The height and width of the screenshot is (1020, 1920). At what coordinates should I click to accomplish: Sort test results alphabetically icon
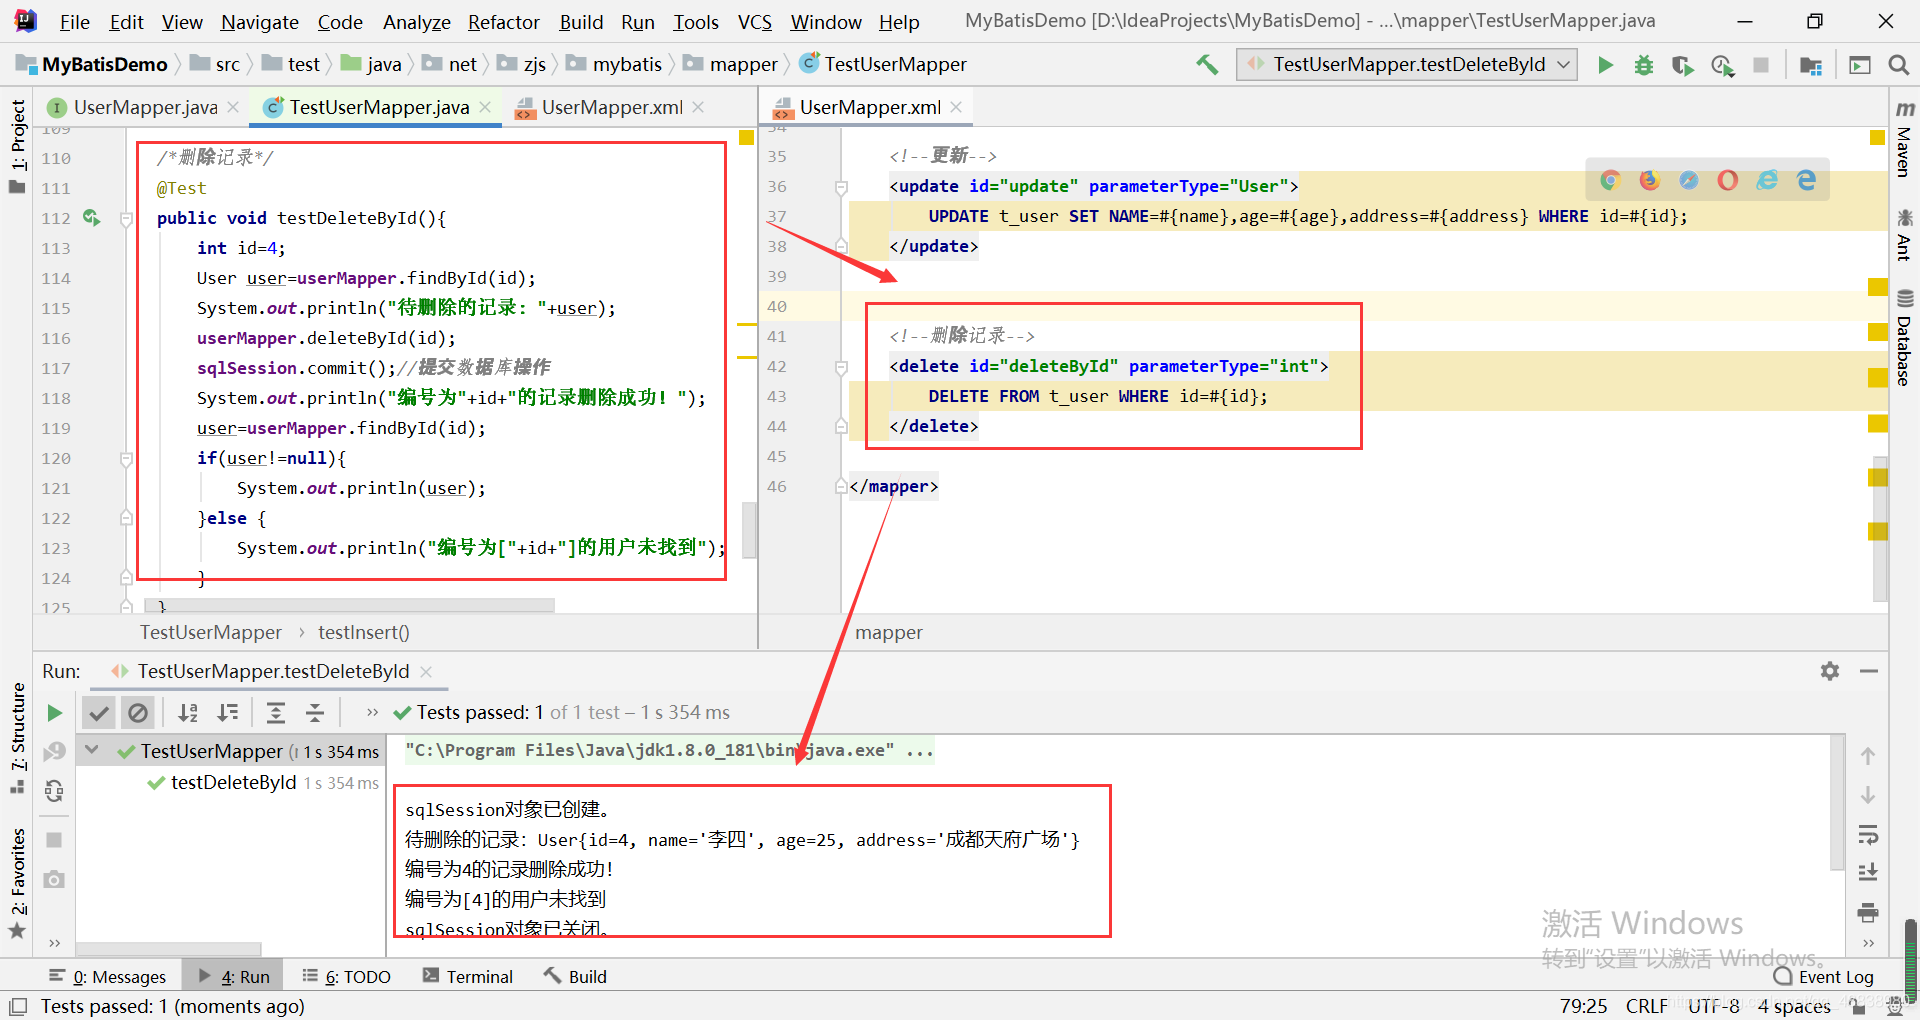(188, 713)
